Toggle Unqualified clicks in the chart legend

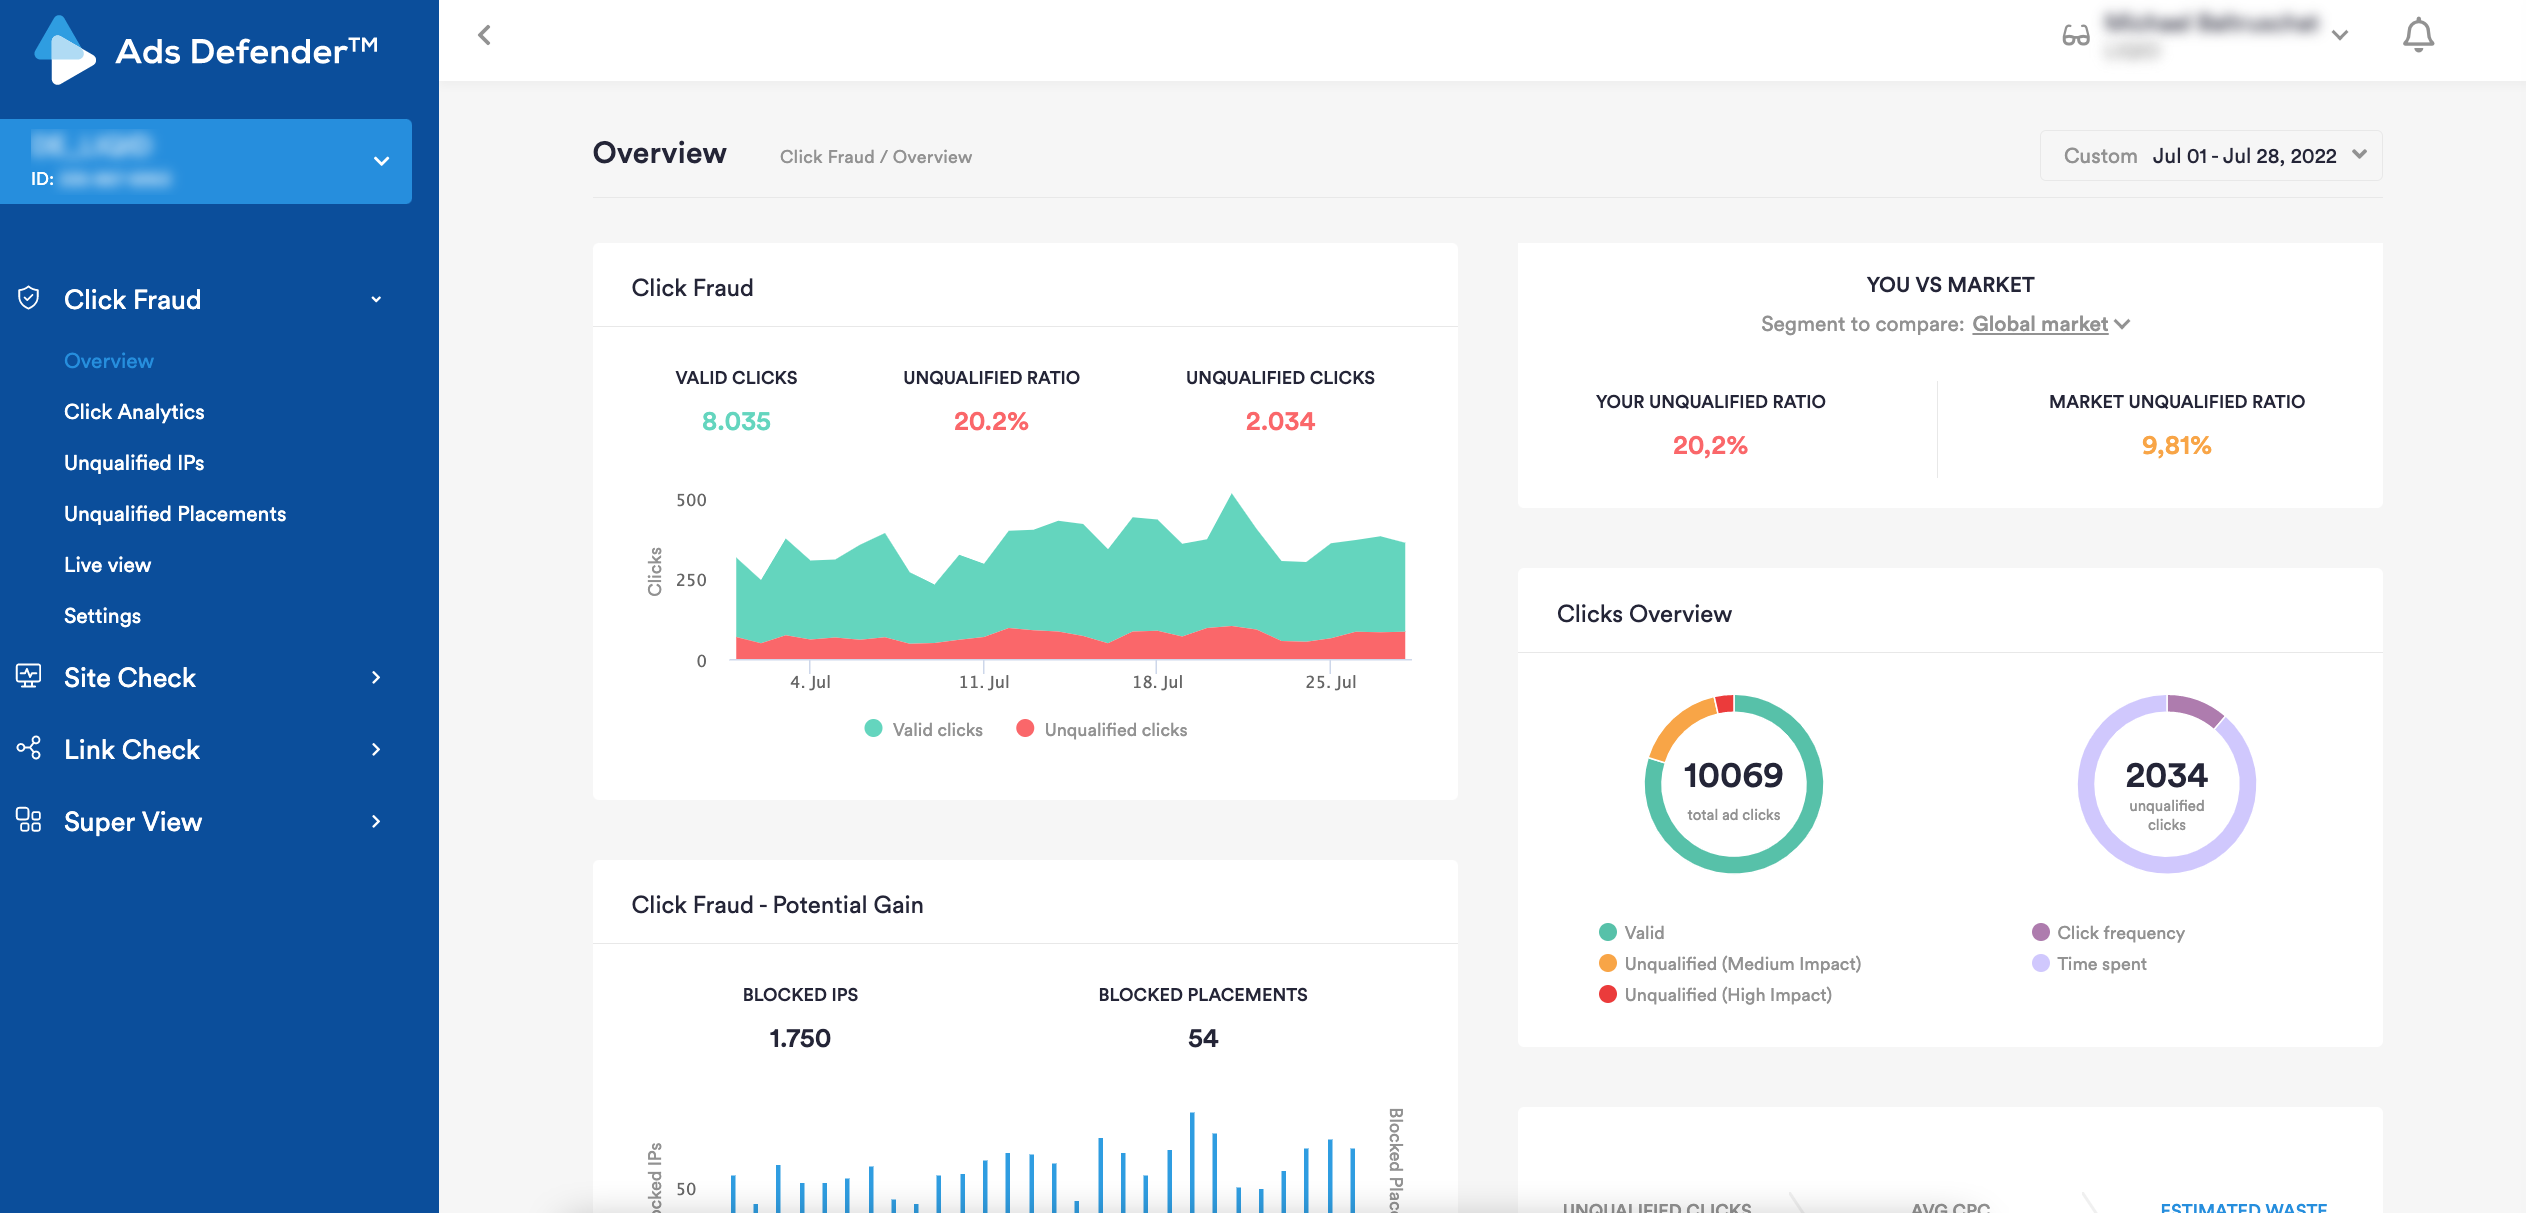(x=1101, y=729)
